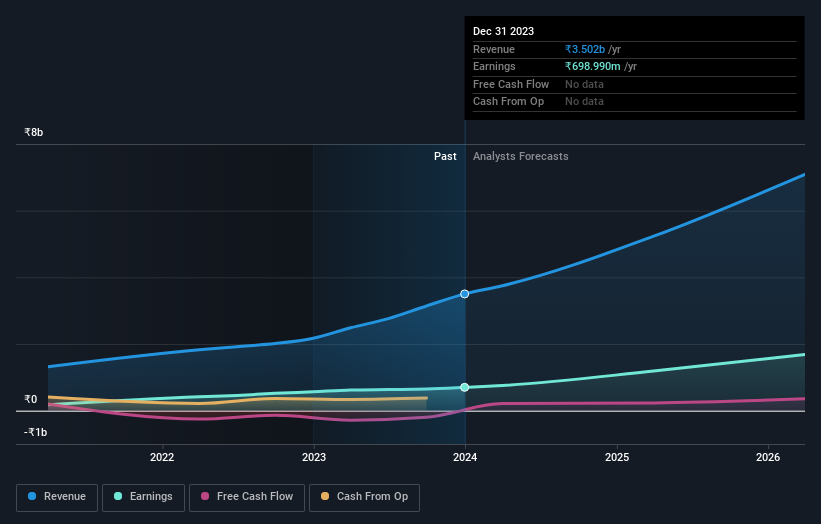
Task: Click the Free Cash Flow row label in tooltip
Action: pyautogui.click(x=511, y=84)
